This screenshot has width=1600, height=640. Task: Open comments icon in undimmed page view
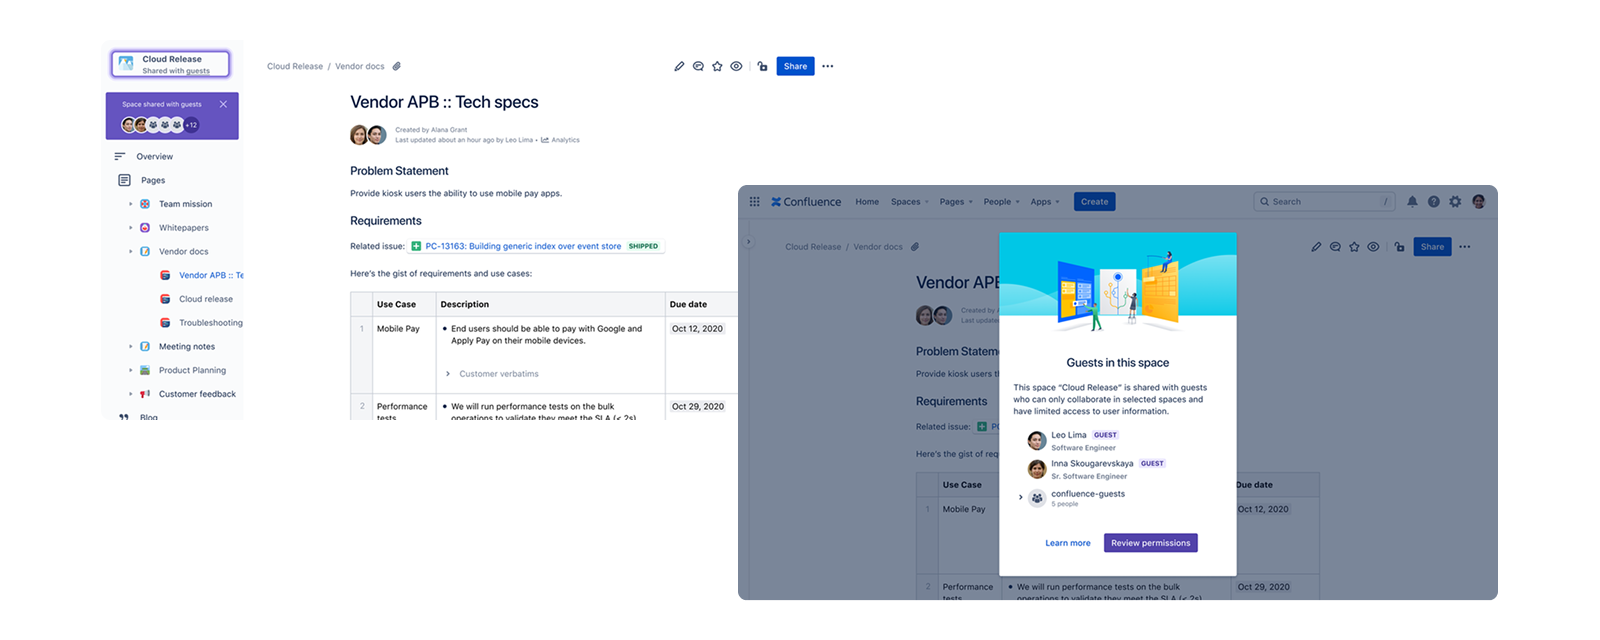click(698, 67)
